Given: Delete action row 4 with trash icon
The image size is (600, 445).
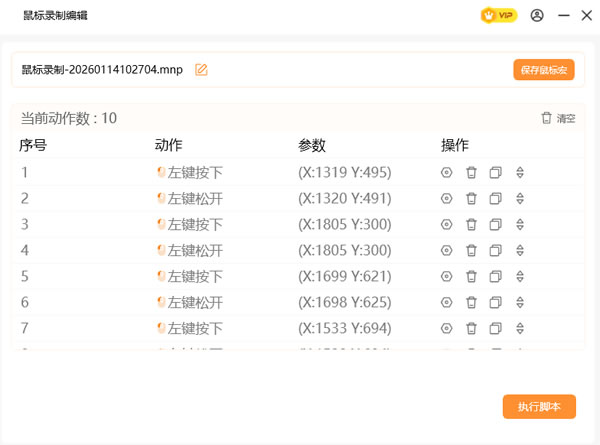Looking at the screenshot, I should point(471,250).
